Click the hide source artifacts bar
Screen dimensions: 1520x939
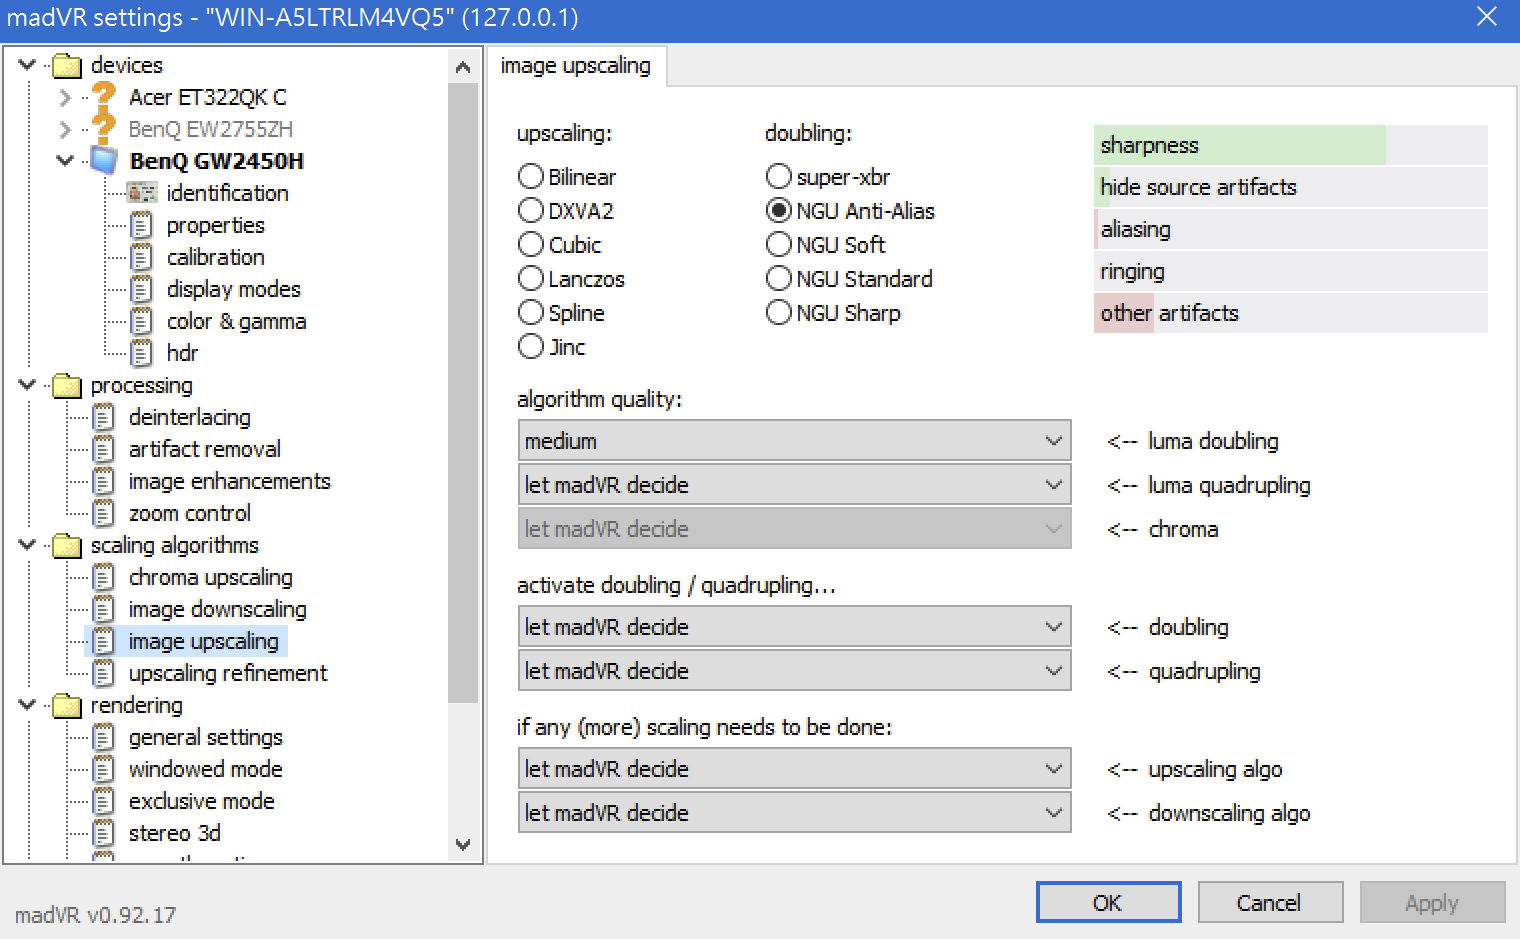click(x=1290, y=187)
